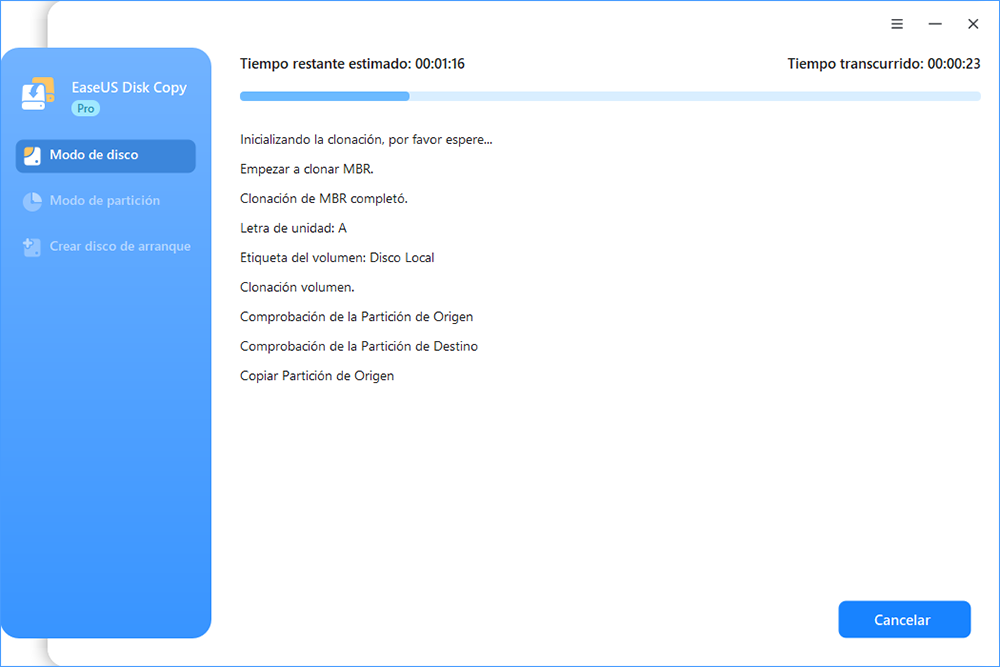
Task: Click the Tiempo transcurrido text
Action: (883, 64)
